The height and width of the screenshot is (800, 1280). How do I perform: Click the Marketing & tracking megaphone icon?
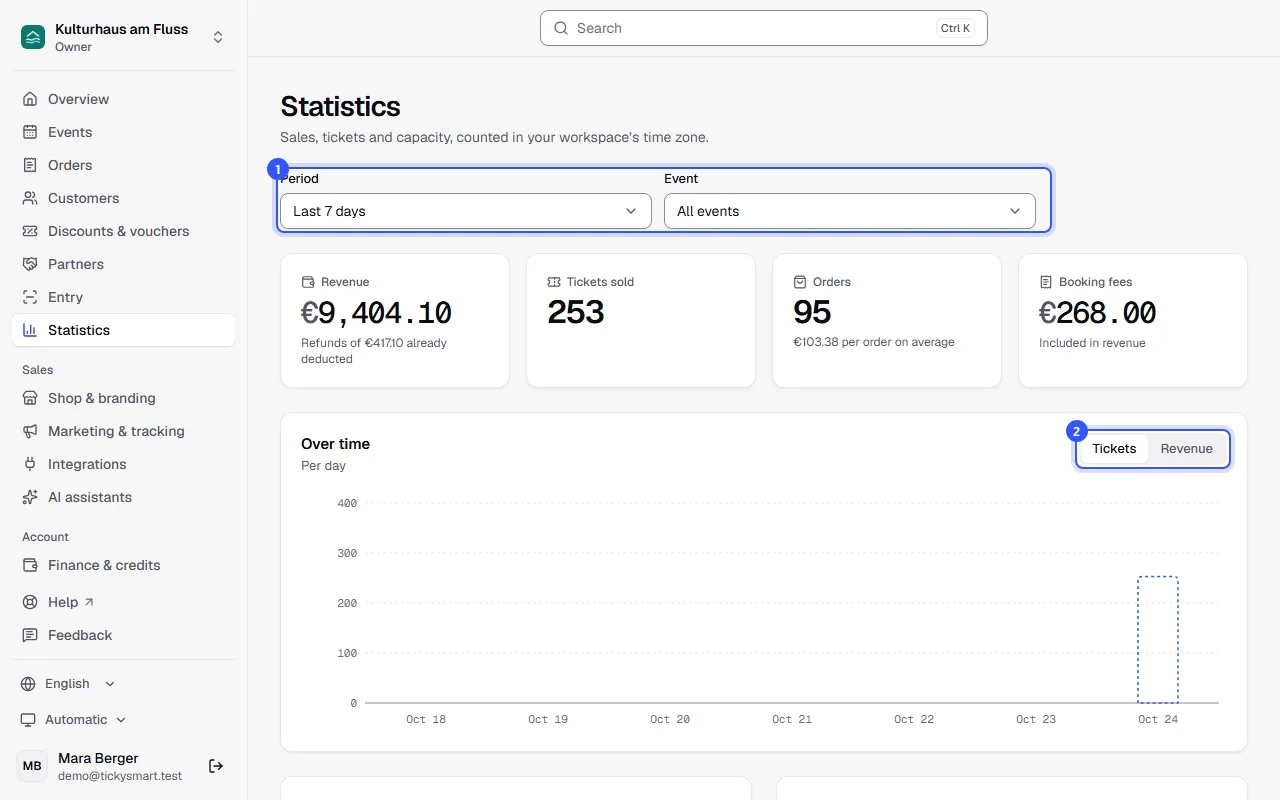(30, 431)
